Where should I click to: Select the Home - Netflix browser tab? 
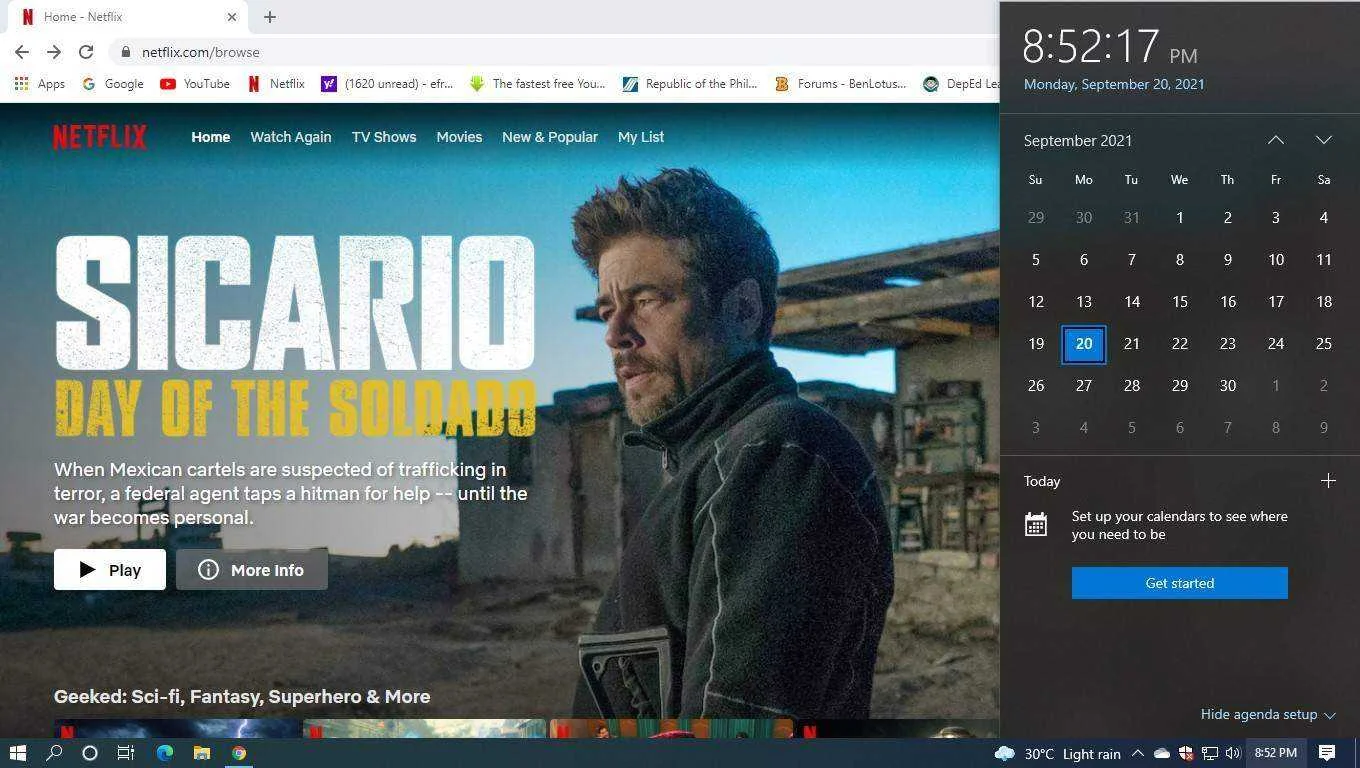(128, 17)
